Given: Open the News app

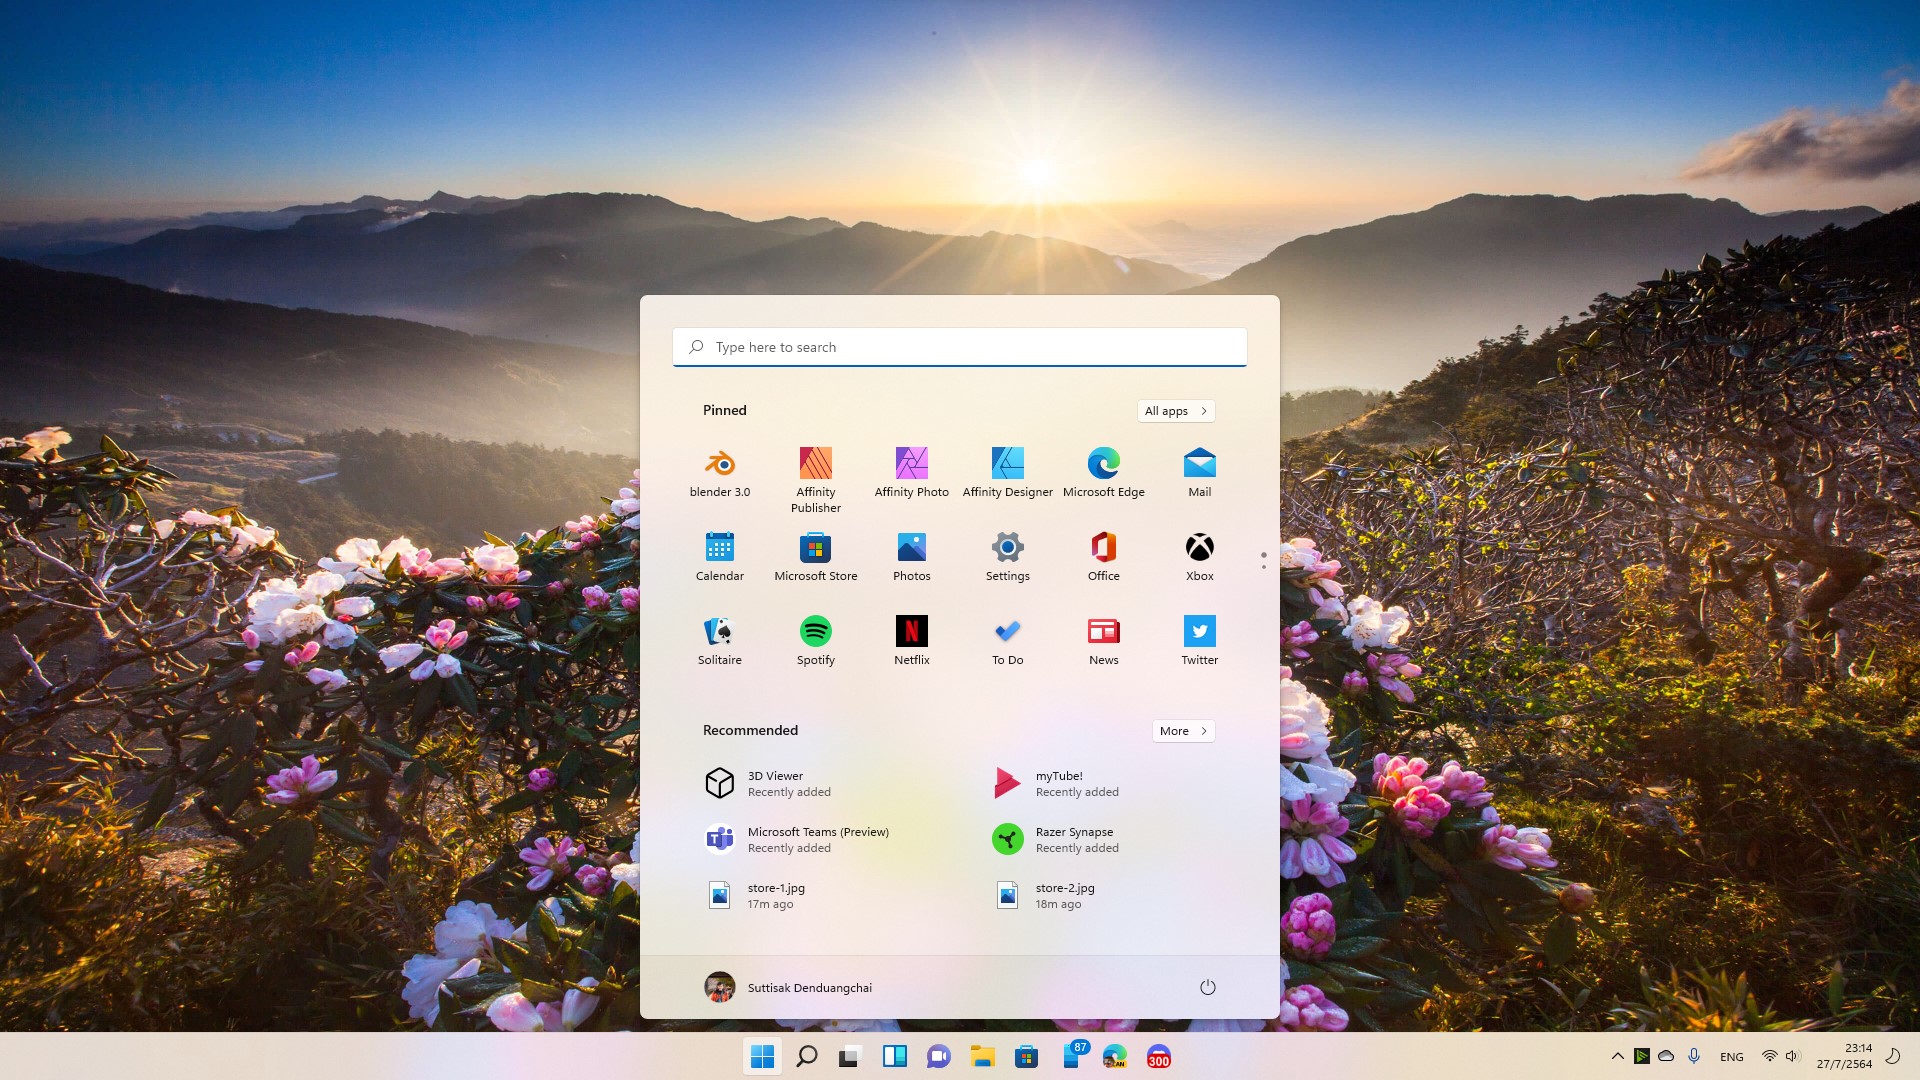Looking at the screenshot, I should (1104, 641).
